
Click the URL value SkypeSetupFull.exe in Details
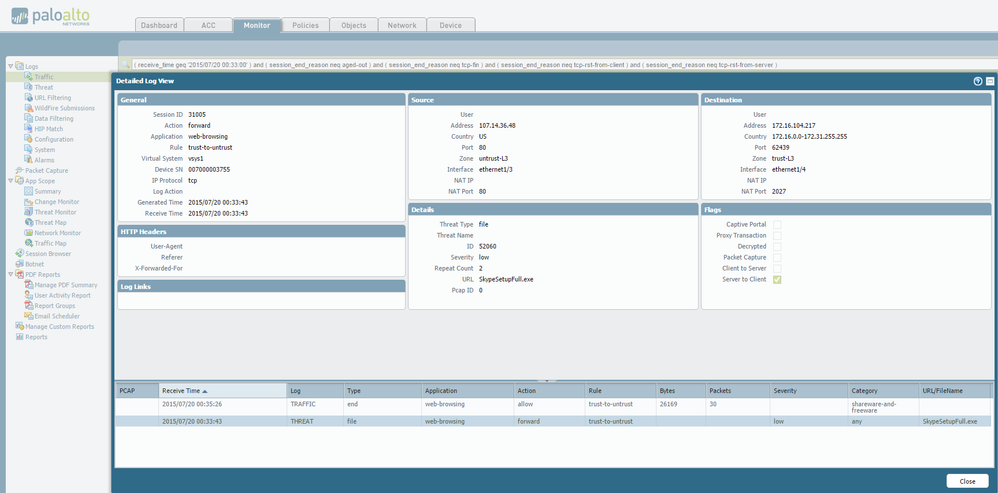pos(506,279)
